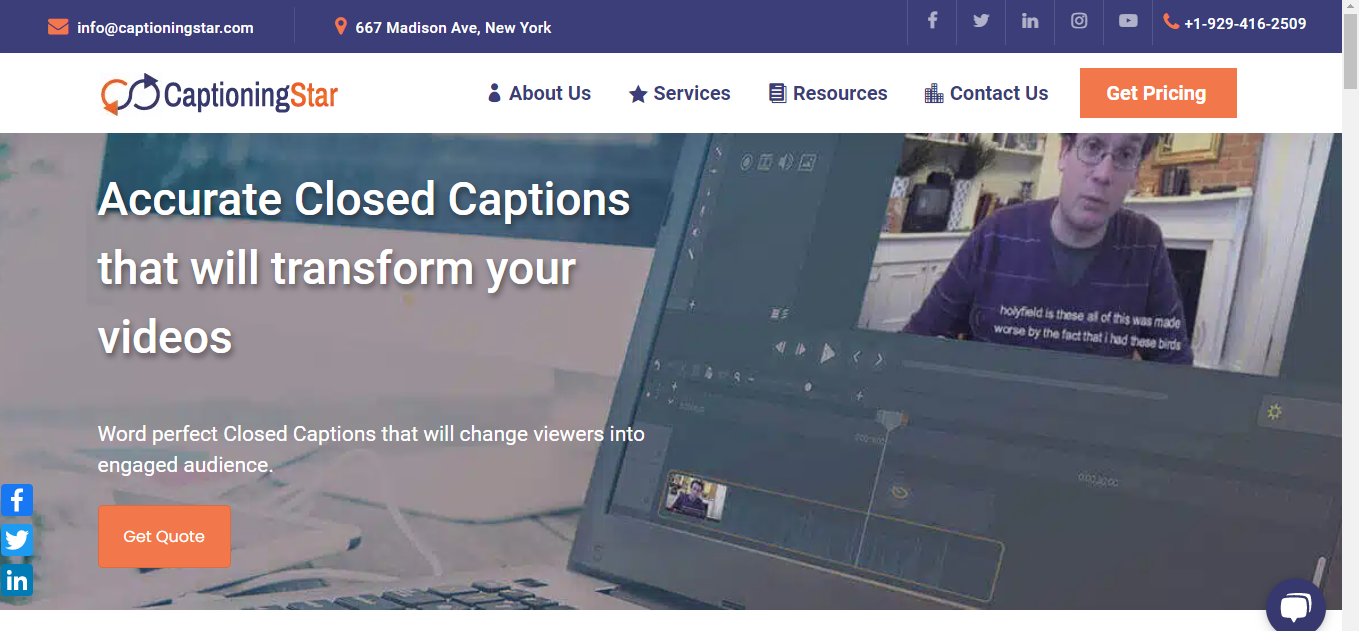Screen dimensions: 1359x631
Task: Share via floating Facebook sidebar button
Action: [17, 500]
